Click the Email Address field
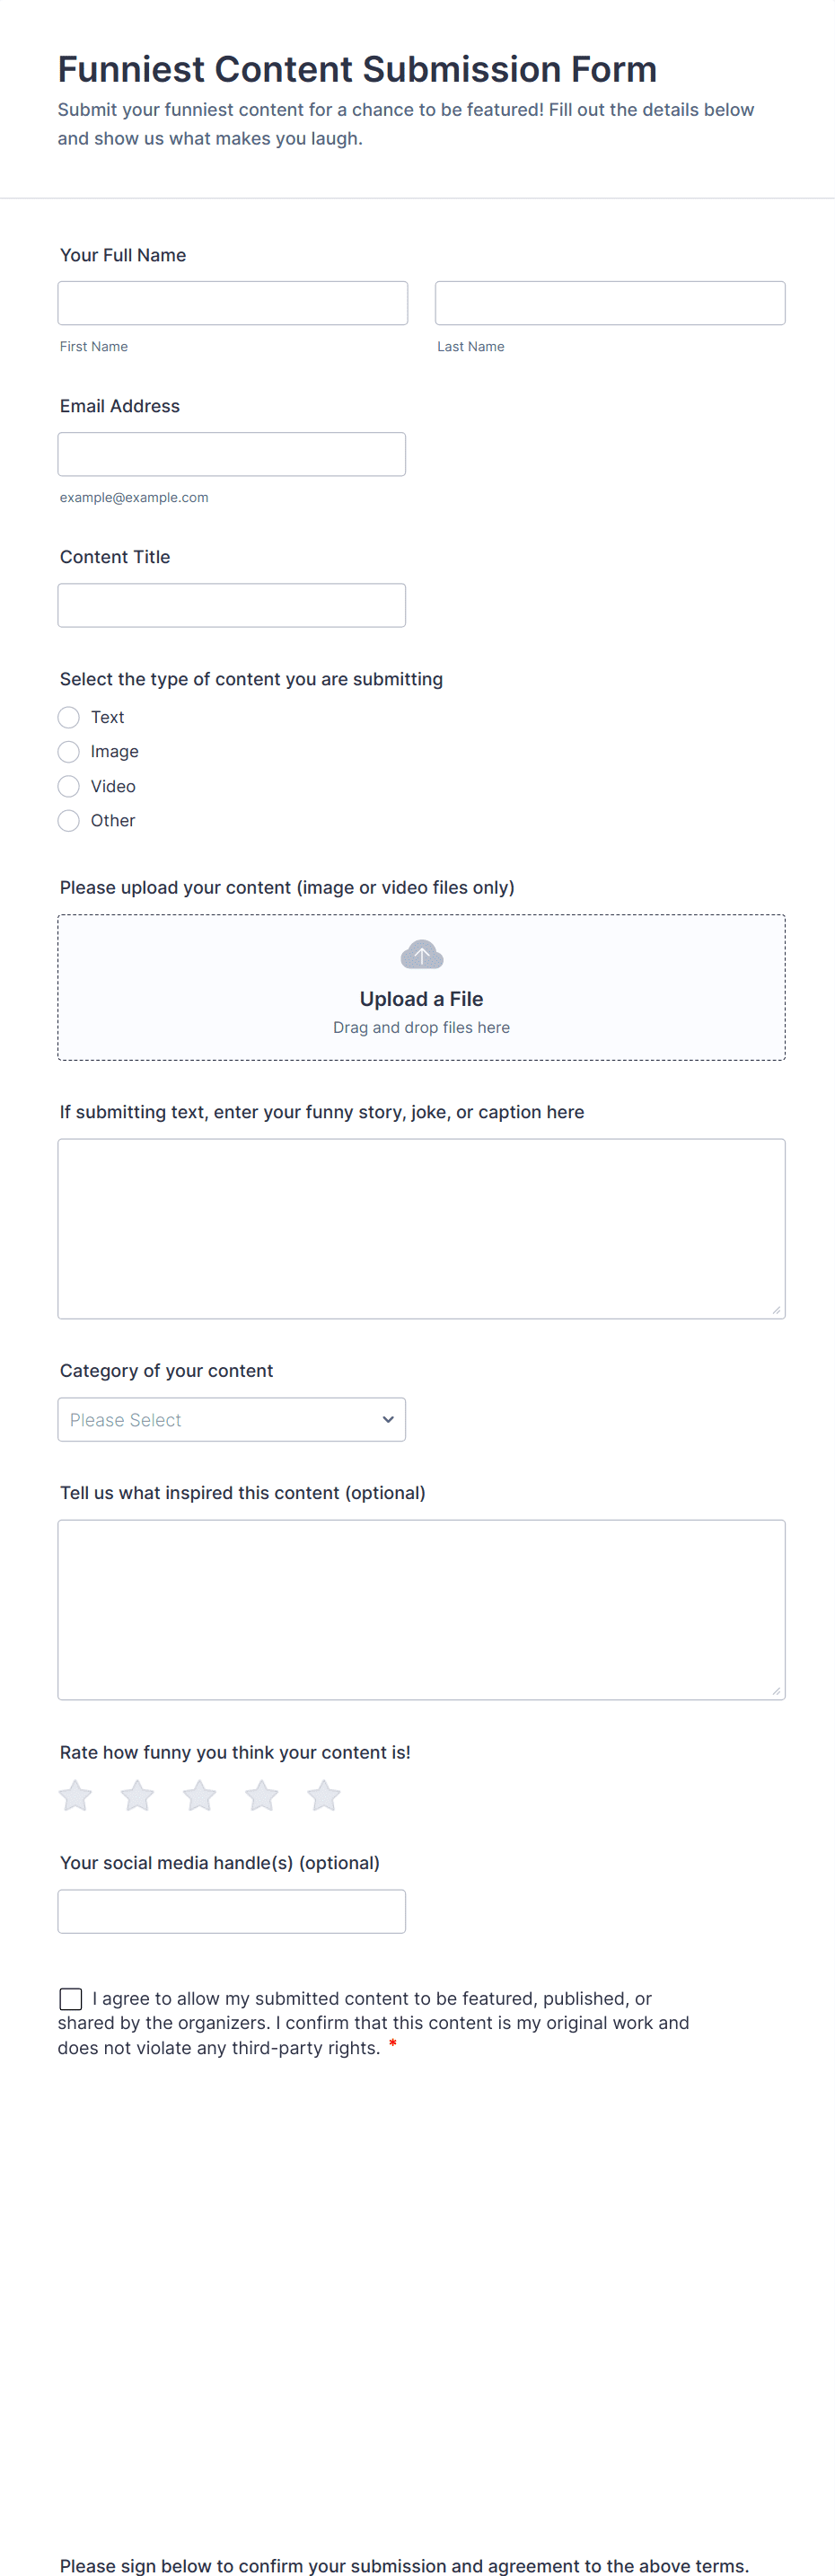 pyautogui.click(x=232, y=454)
